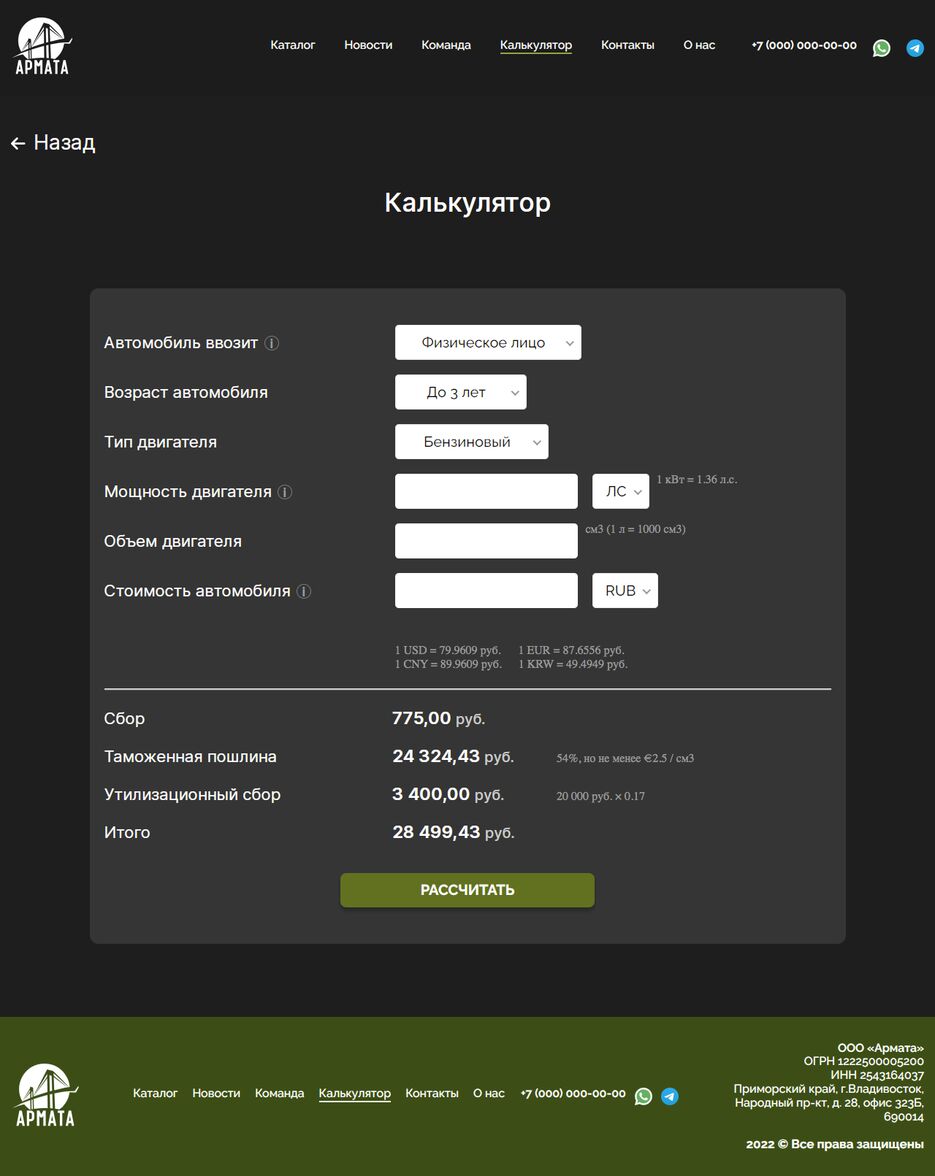Image resolution: width=935 pixels, height=1176 pixels.
Task: Focus the engine volume input field
Action: pos(486,541)
